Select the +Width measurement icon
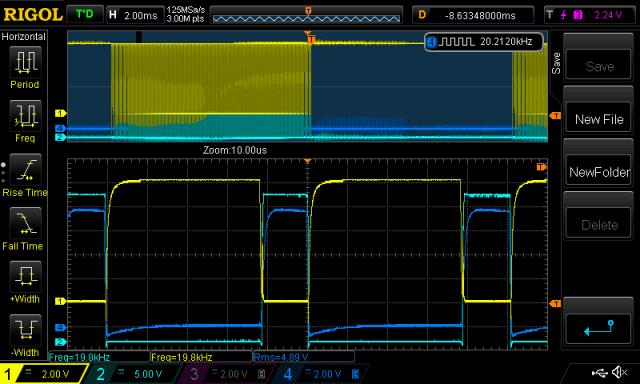640x384 pixels. pos(25,276)
